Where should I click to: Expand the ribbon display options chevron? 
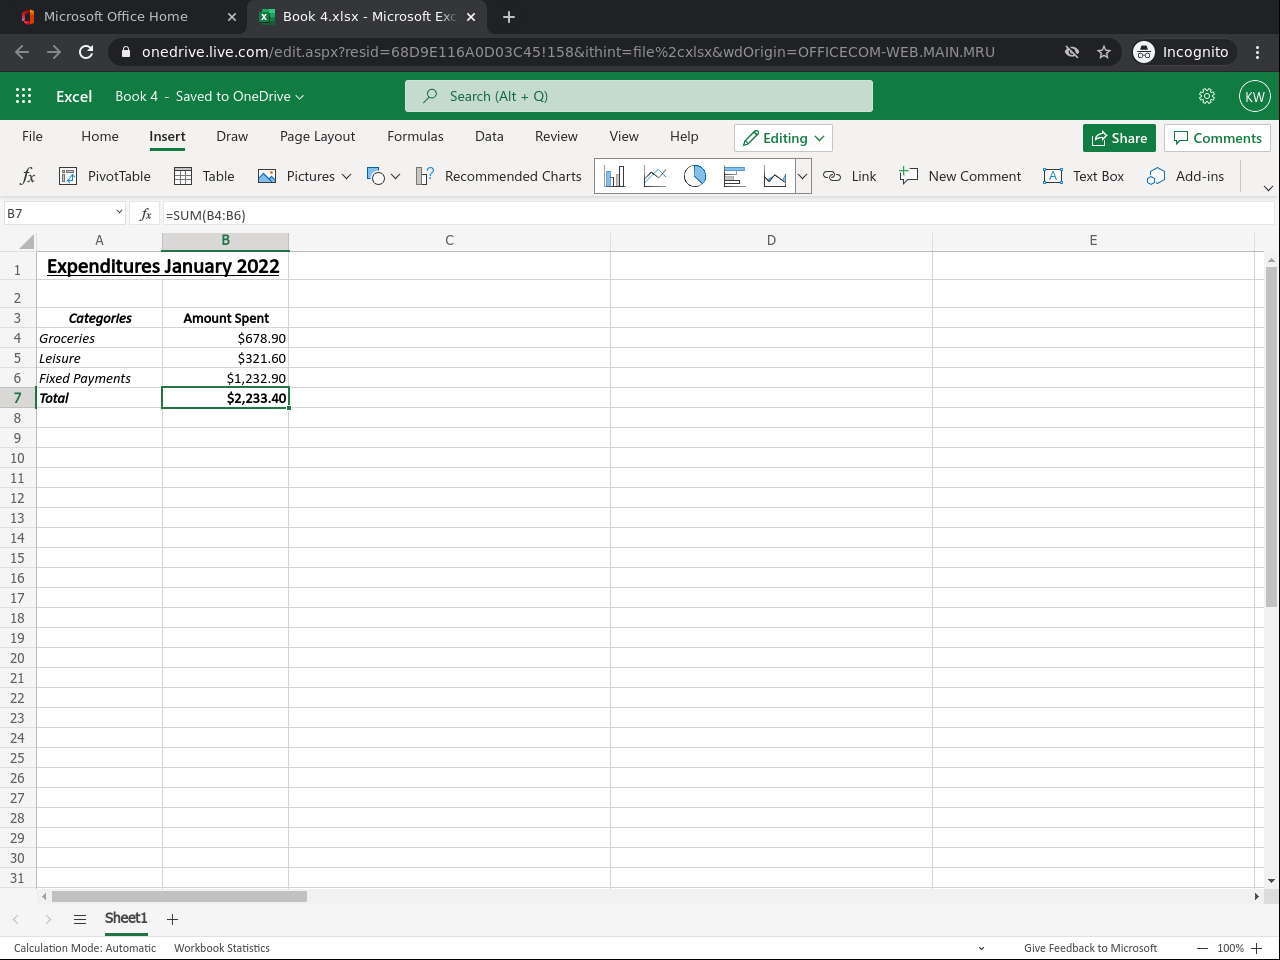pos(1268,188)
